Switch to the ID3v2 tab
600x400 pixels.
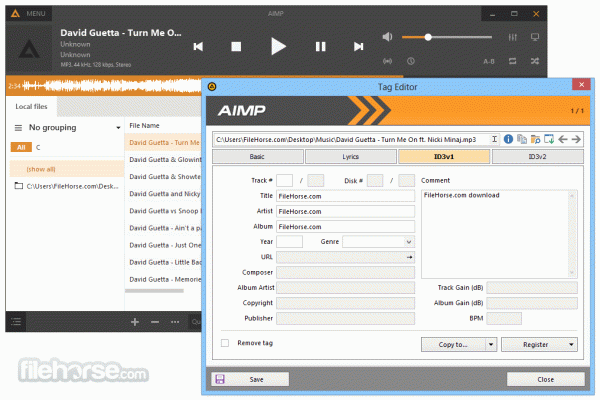click(538, 157)
